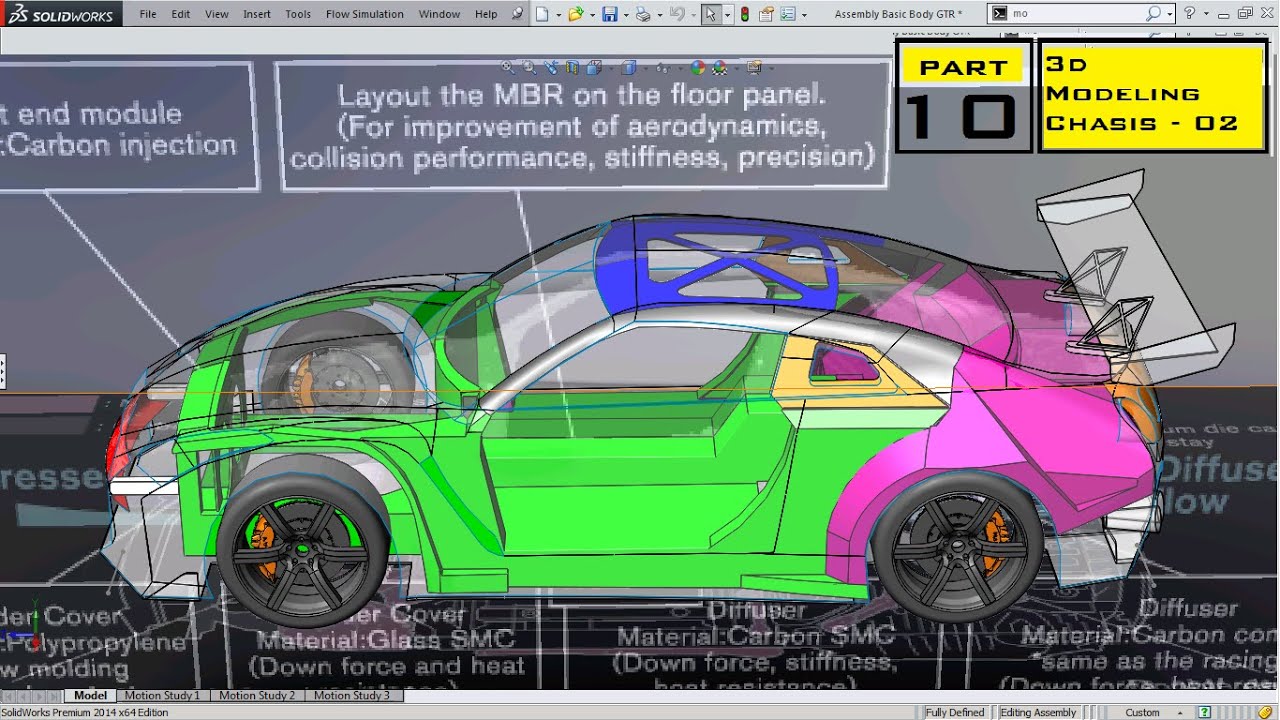
Task: Switch to Motion Study 3 tab
Action: pyautogui.click(x=352, y=695)
